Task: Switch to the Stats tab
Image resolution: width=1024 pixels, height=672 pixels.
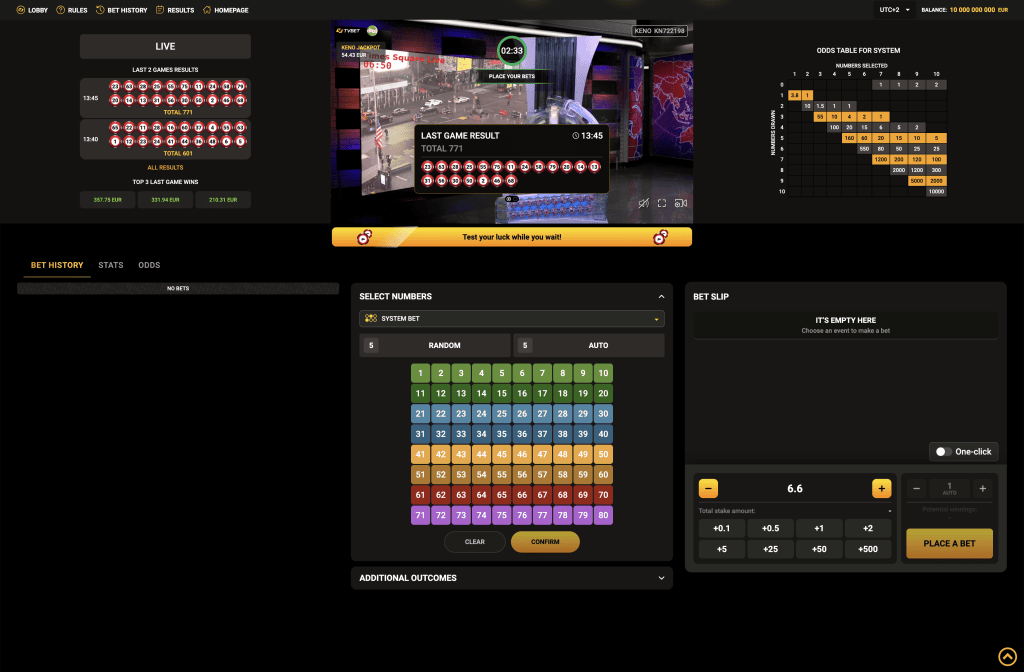Action: coord(111,265)
